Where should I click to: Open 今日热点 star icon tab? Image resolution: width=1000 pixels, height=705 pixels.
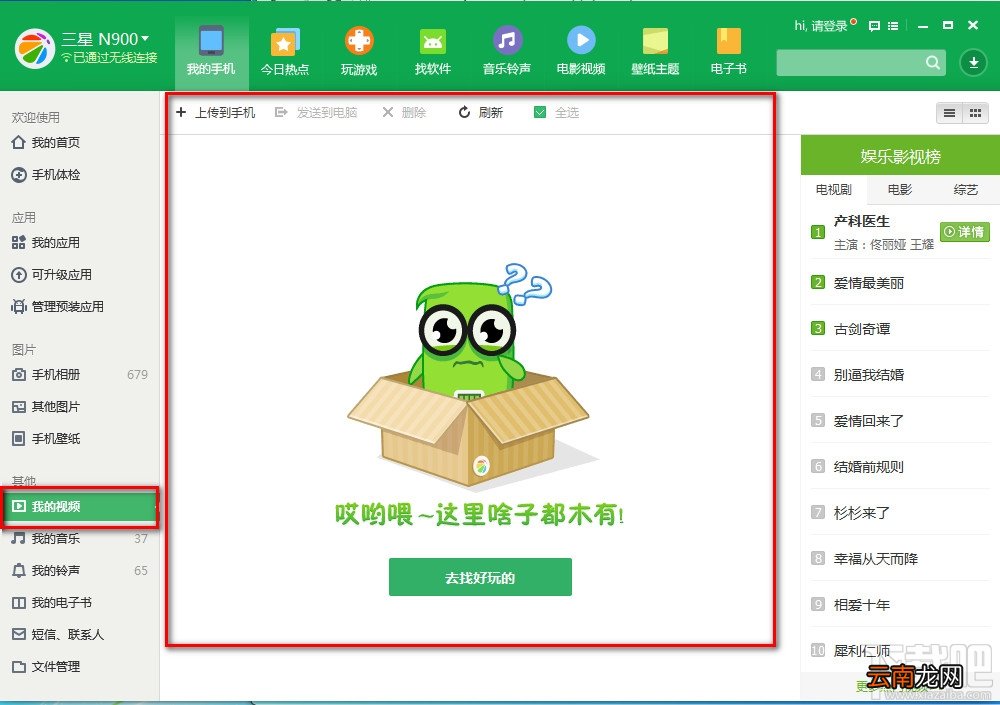coord(285,53)
